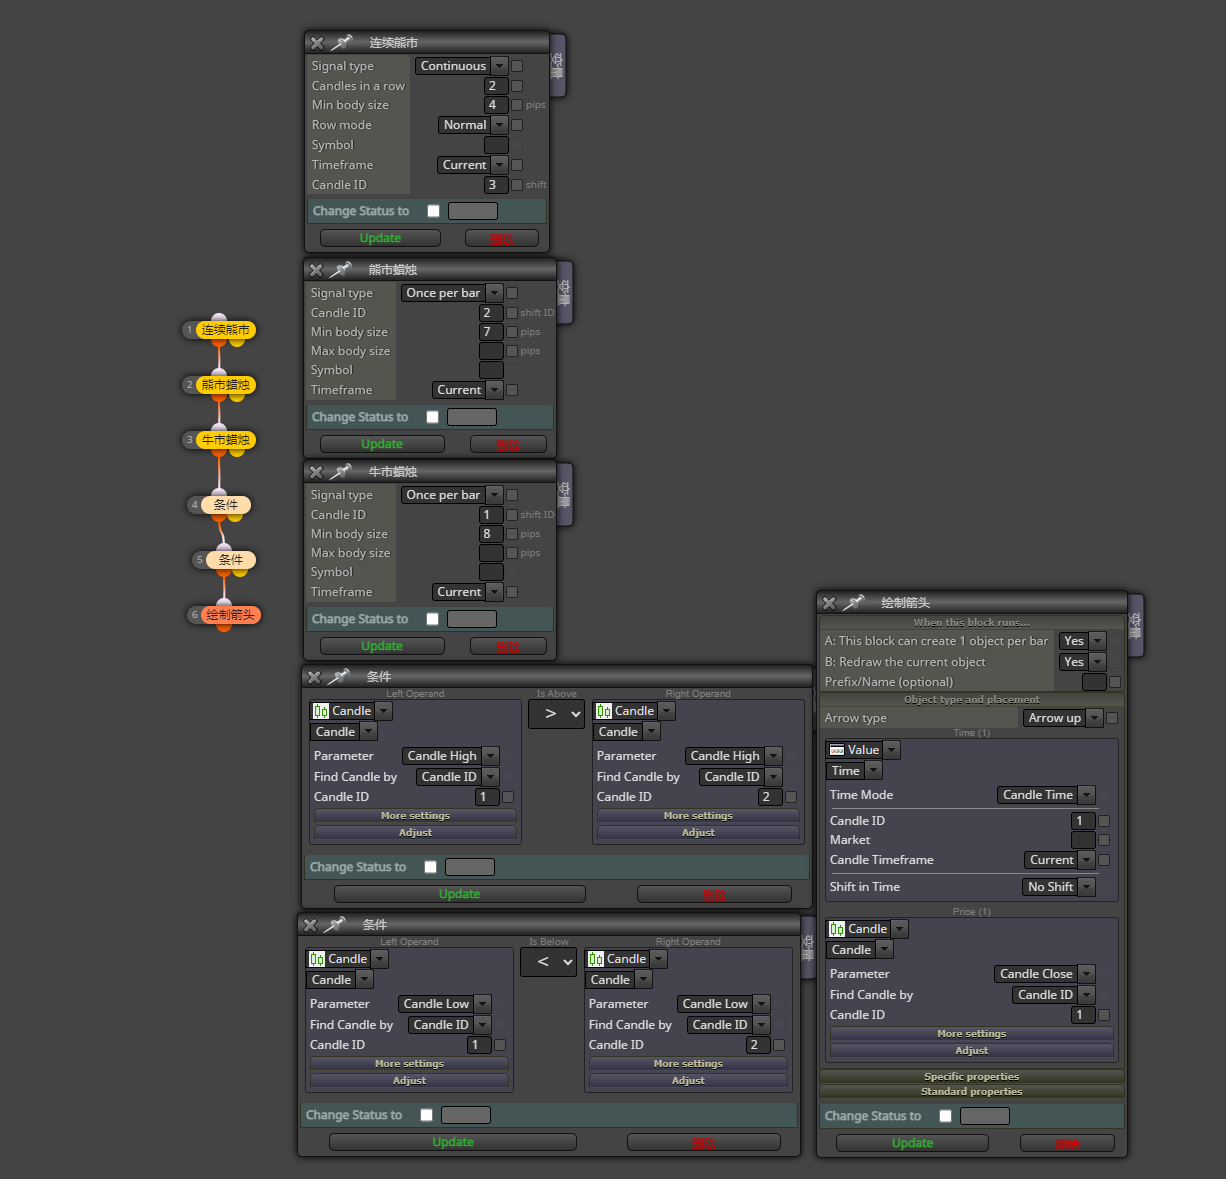The image size is (1226, 1179).
Task: Click Update in the 绘制箭头 panel
Action: (x=912, y=1143)
